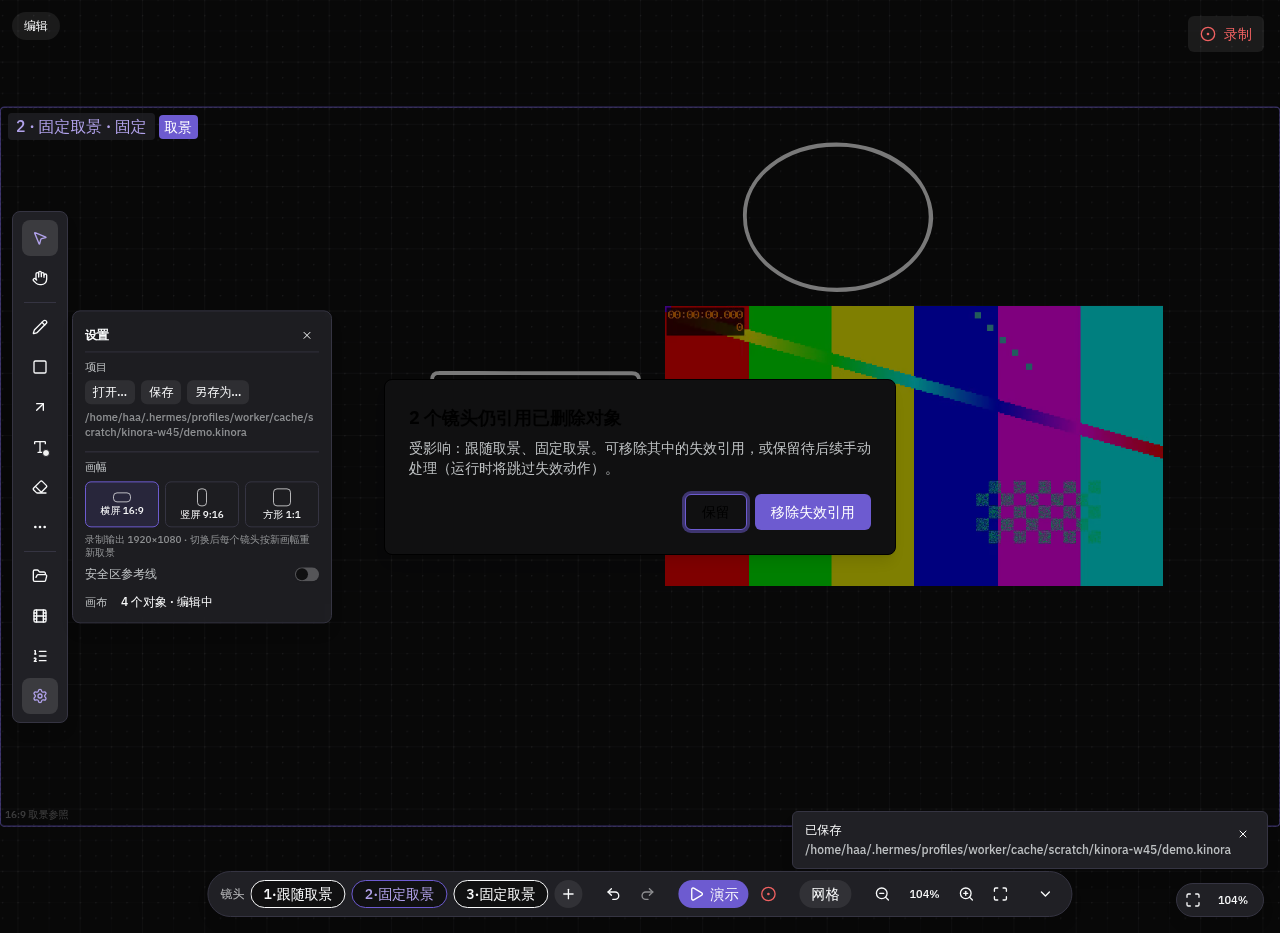Toggle the settings gear icon
This screenshot has width=1280, height=933.
40,696
